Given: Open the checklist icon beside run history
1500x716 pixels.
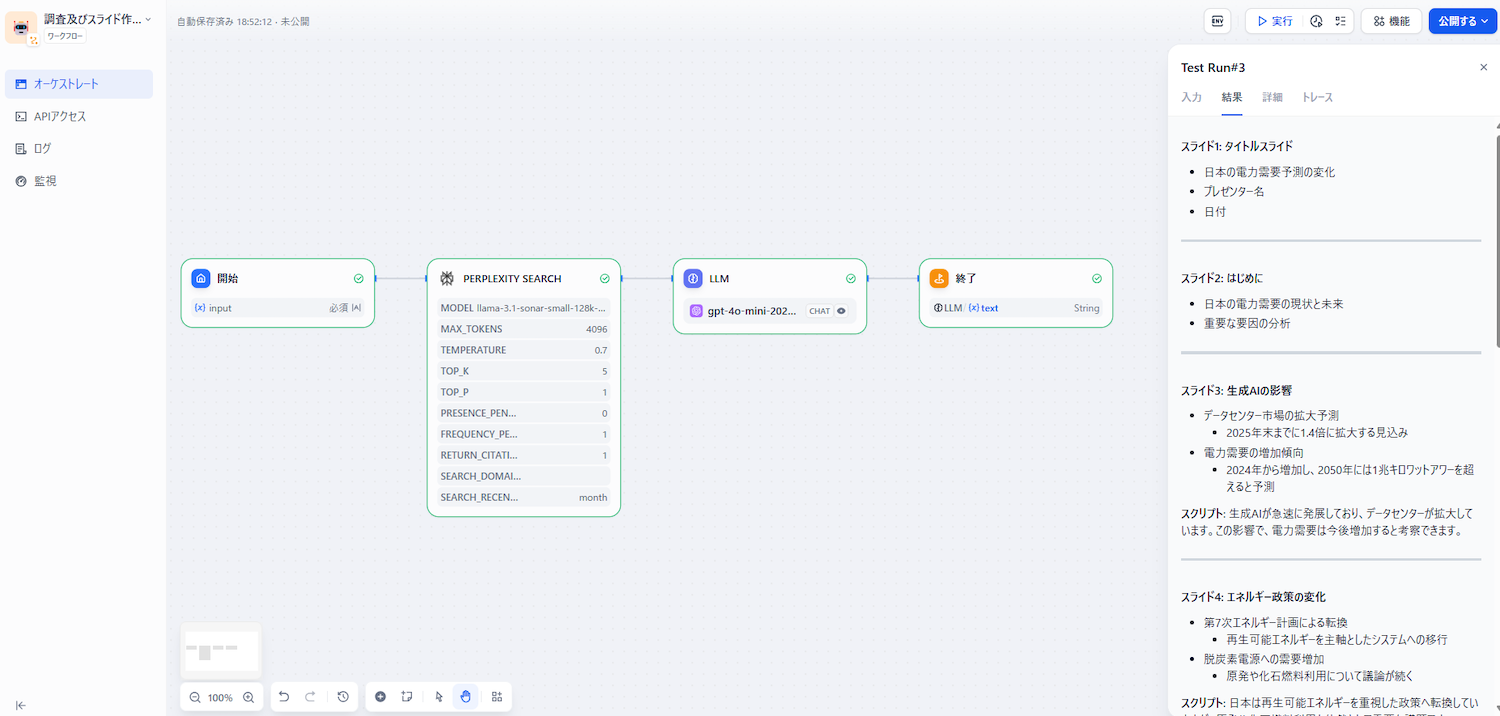Looking at the screenshot, I should pyautogui.click(x=1340, y=21).
